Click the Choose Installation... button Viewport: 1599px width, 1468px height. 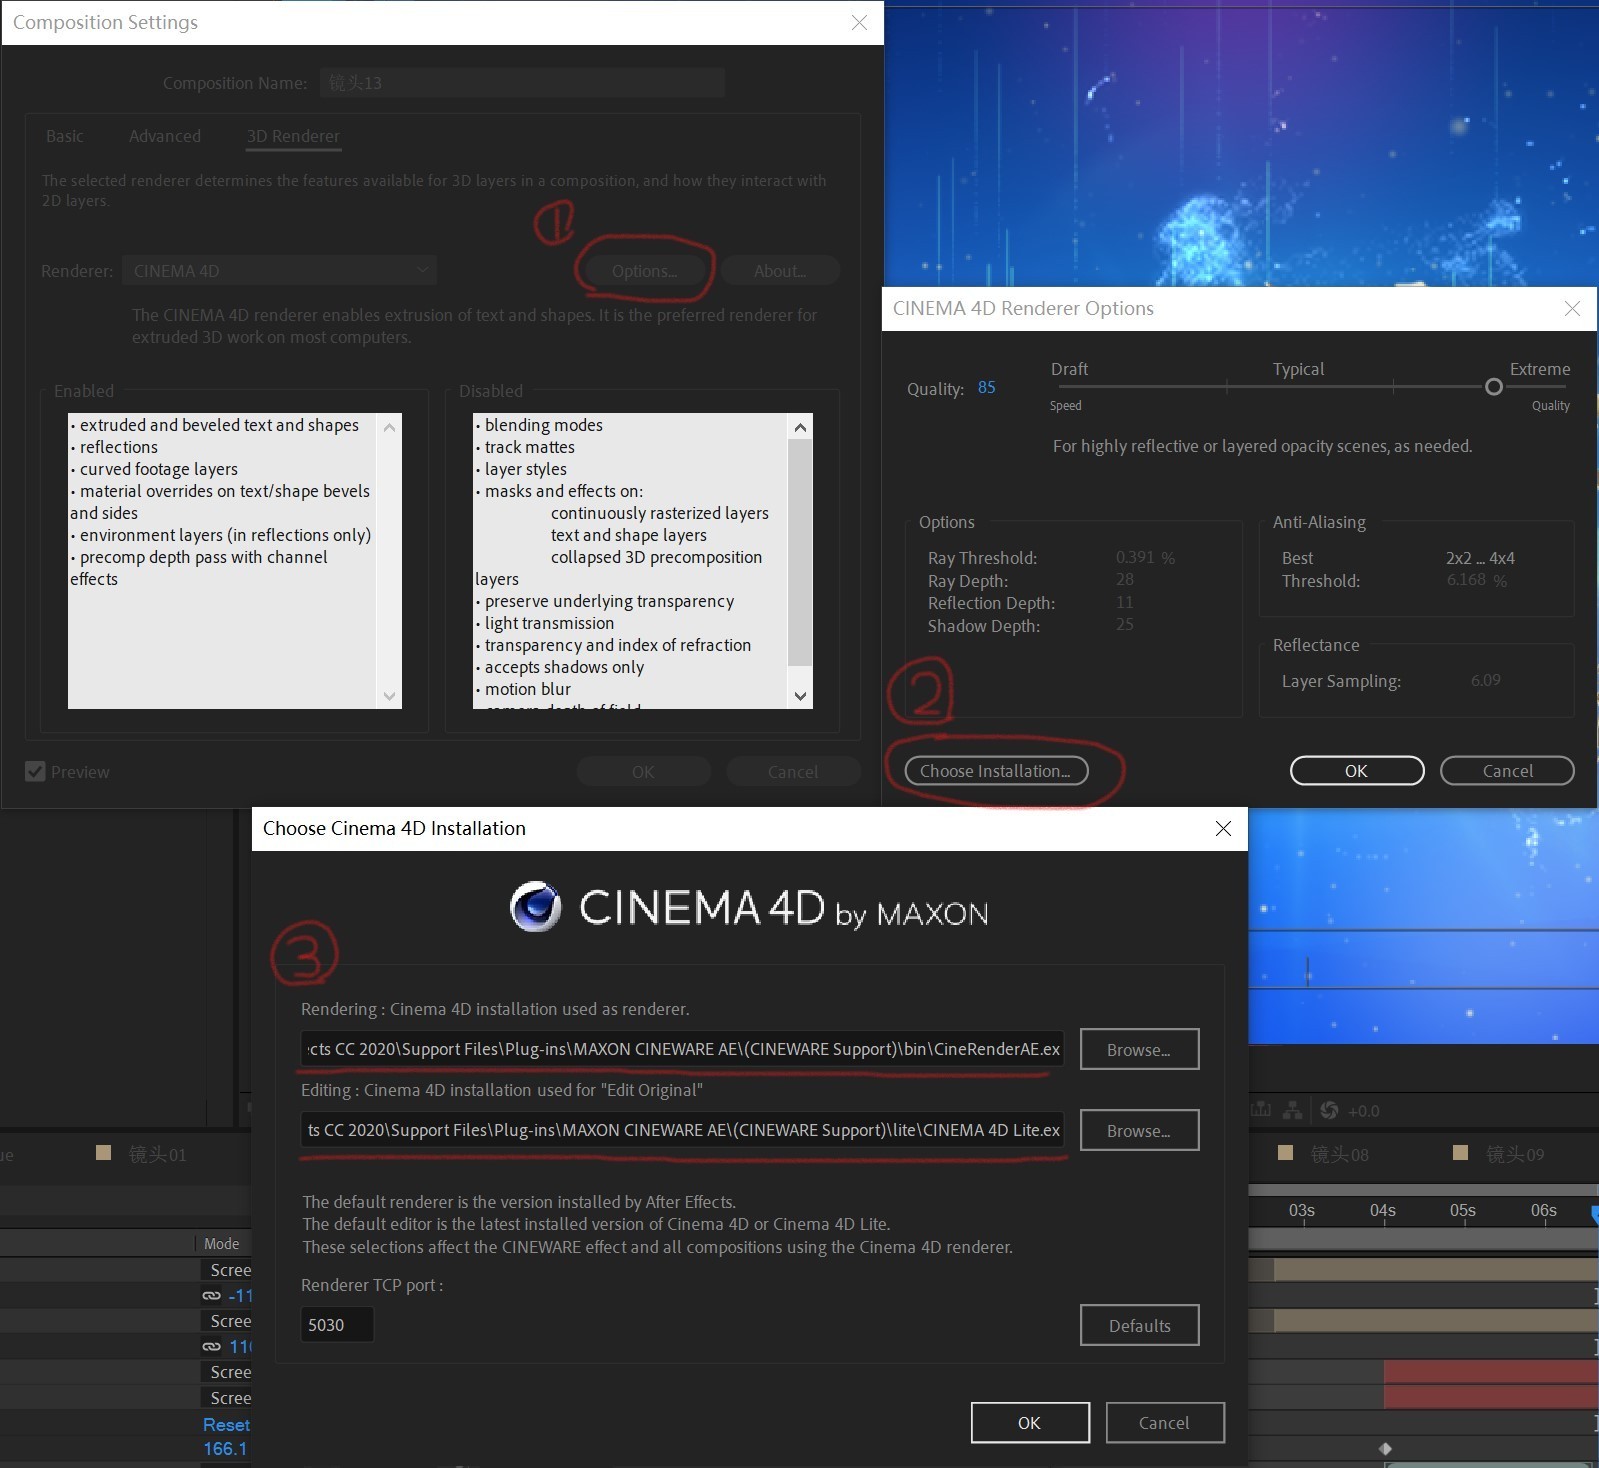coord(996,770)
